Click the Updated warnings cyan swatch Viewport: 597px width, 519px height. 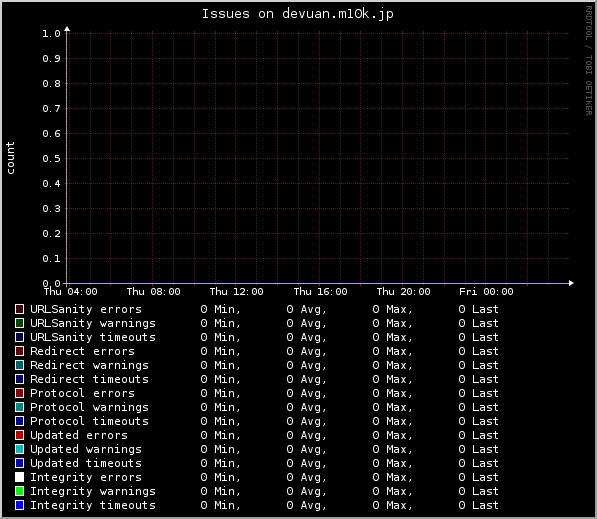pyautogui.click(x=19, y=449)
